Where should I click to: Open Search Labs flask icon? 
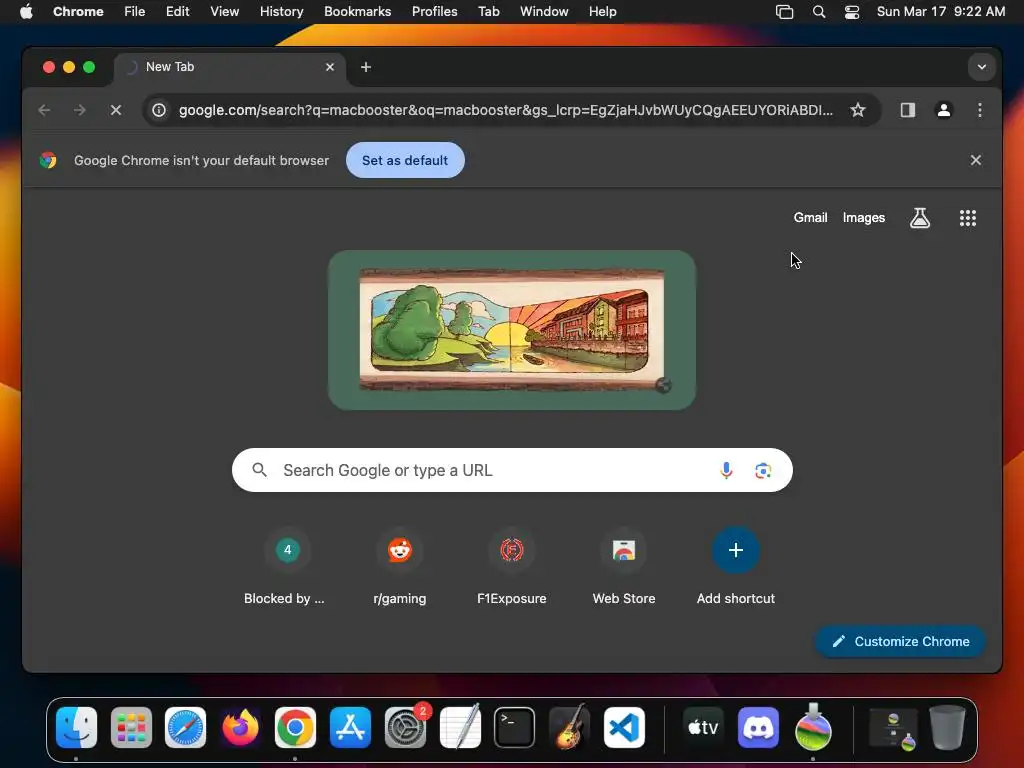(920, 217)
